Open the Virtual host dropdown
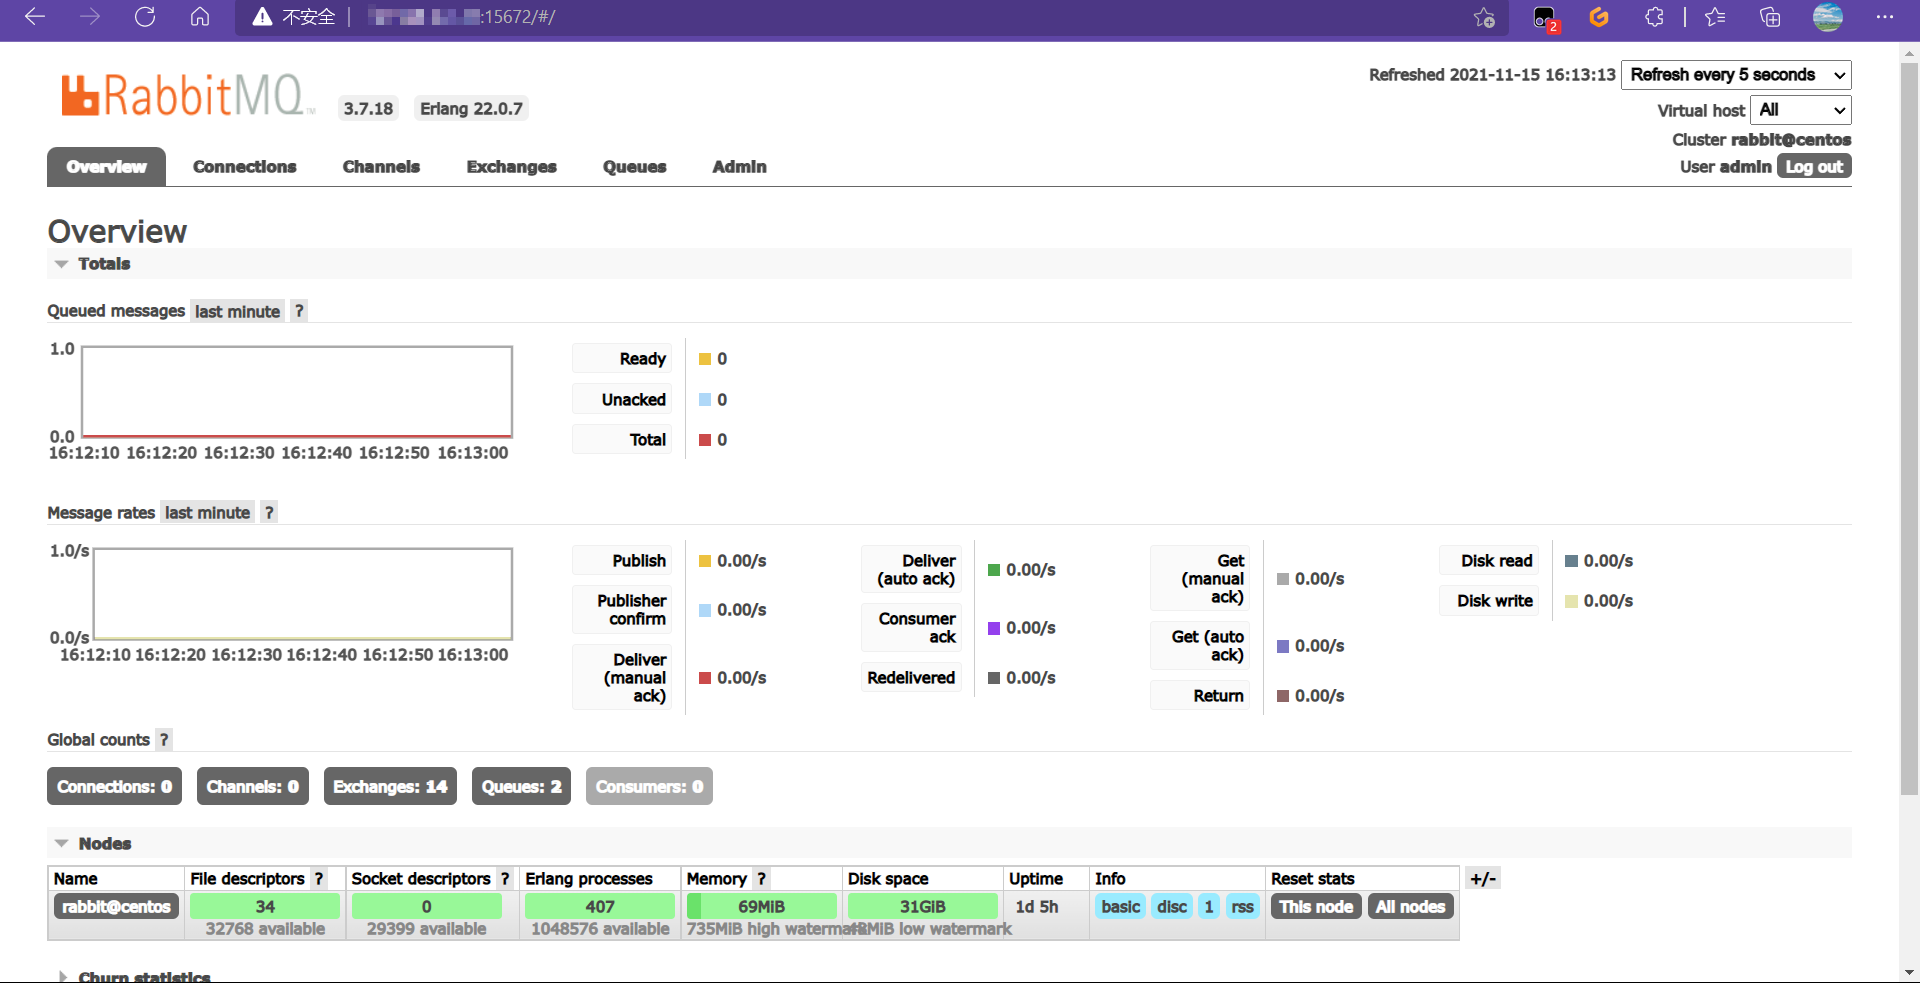Viewport: 1920px width, 983px height. (x=1801, y=110)
